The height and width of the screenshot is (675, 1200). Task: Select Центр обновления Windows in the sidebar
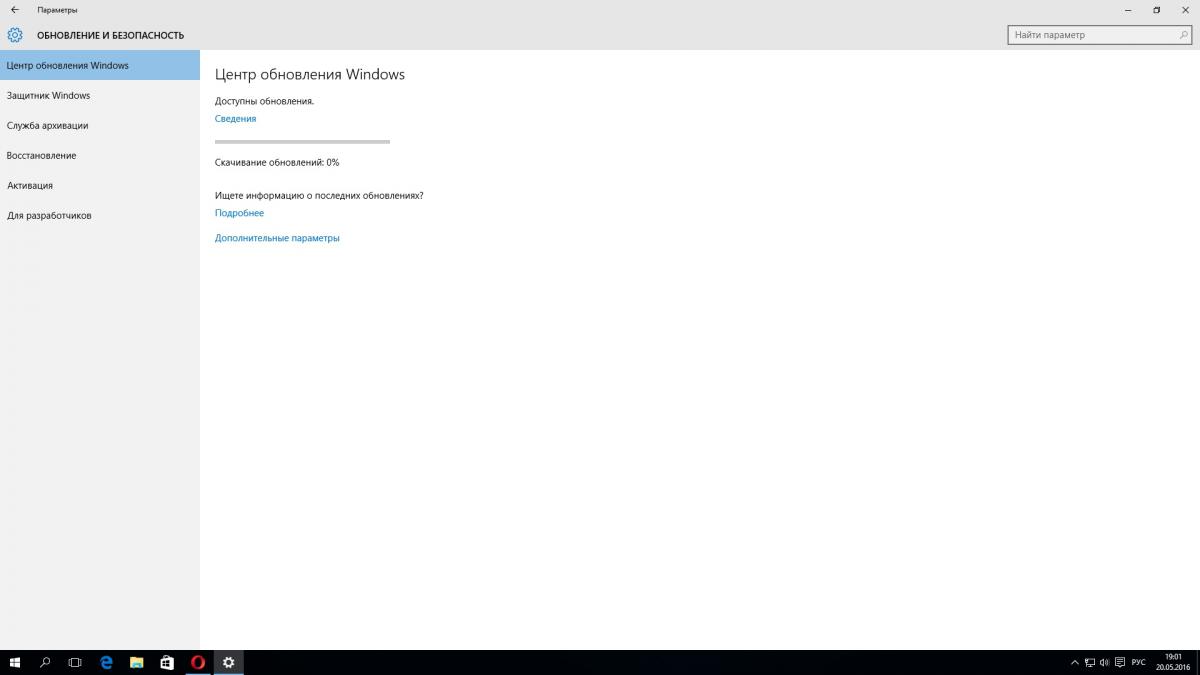tap(100, 66)
